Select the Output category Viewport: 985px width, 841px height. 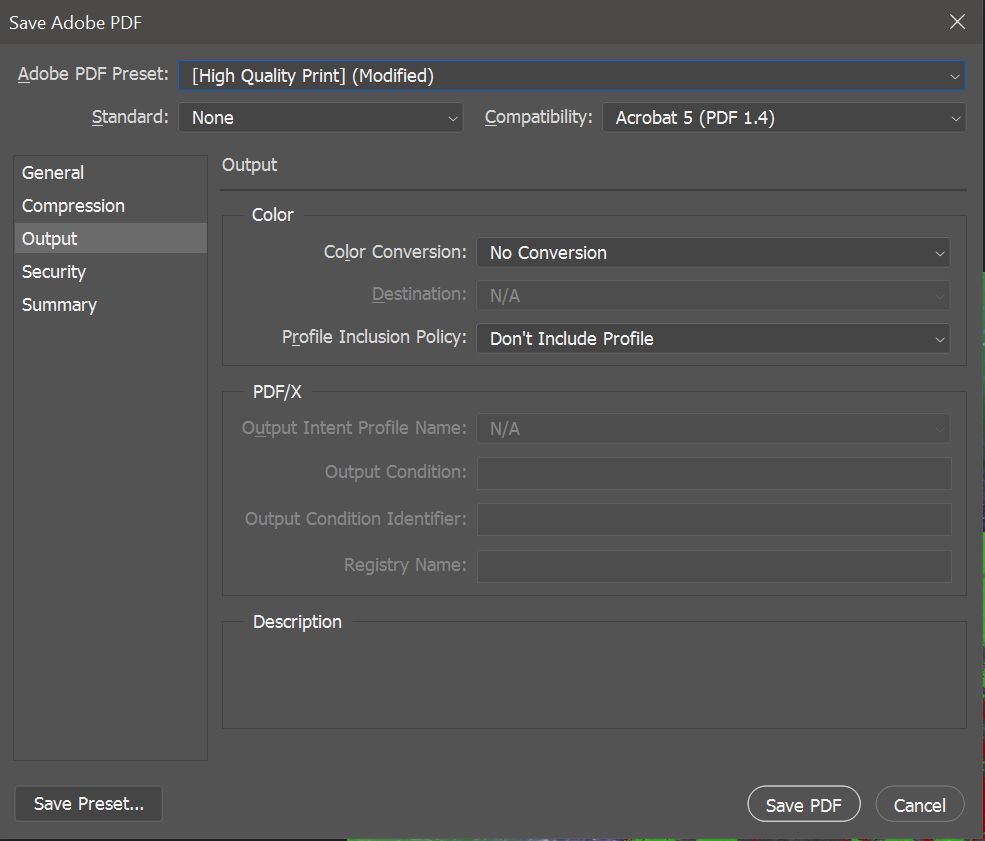111,239
